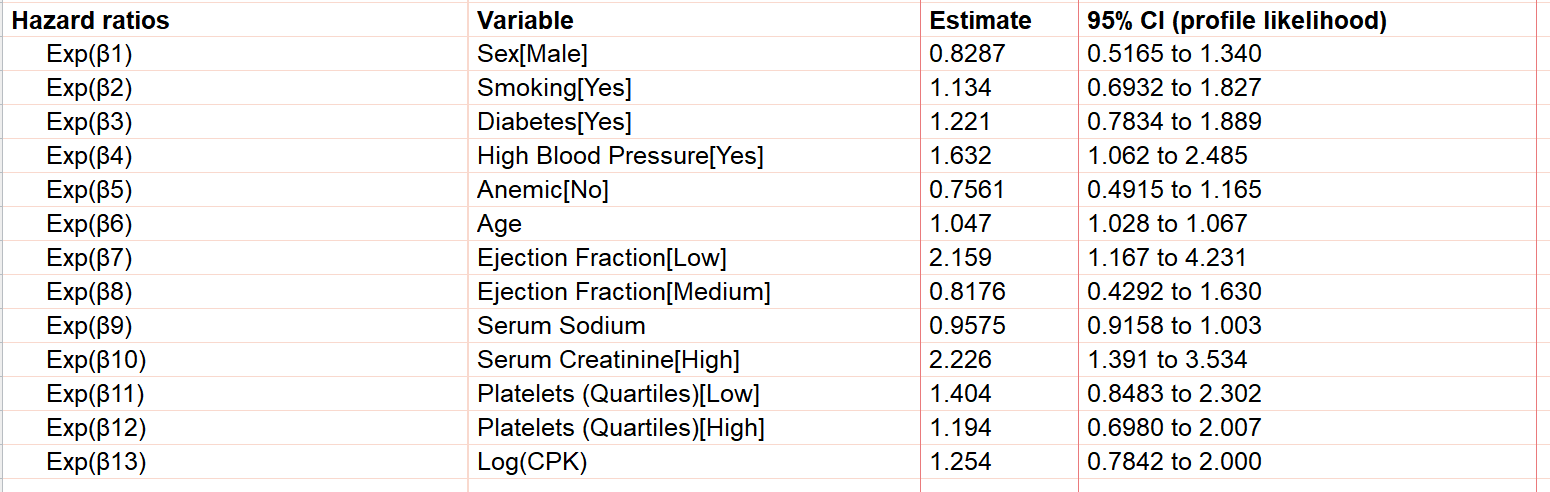Select estimate 1.221 for Diabetes
Image resolution: width=1550 pixels, height=492 pixels.
pos(960,122)
